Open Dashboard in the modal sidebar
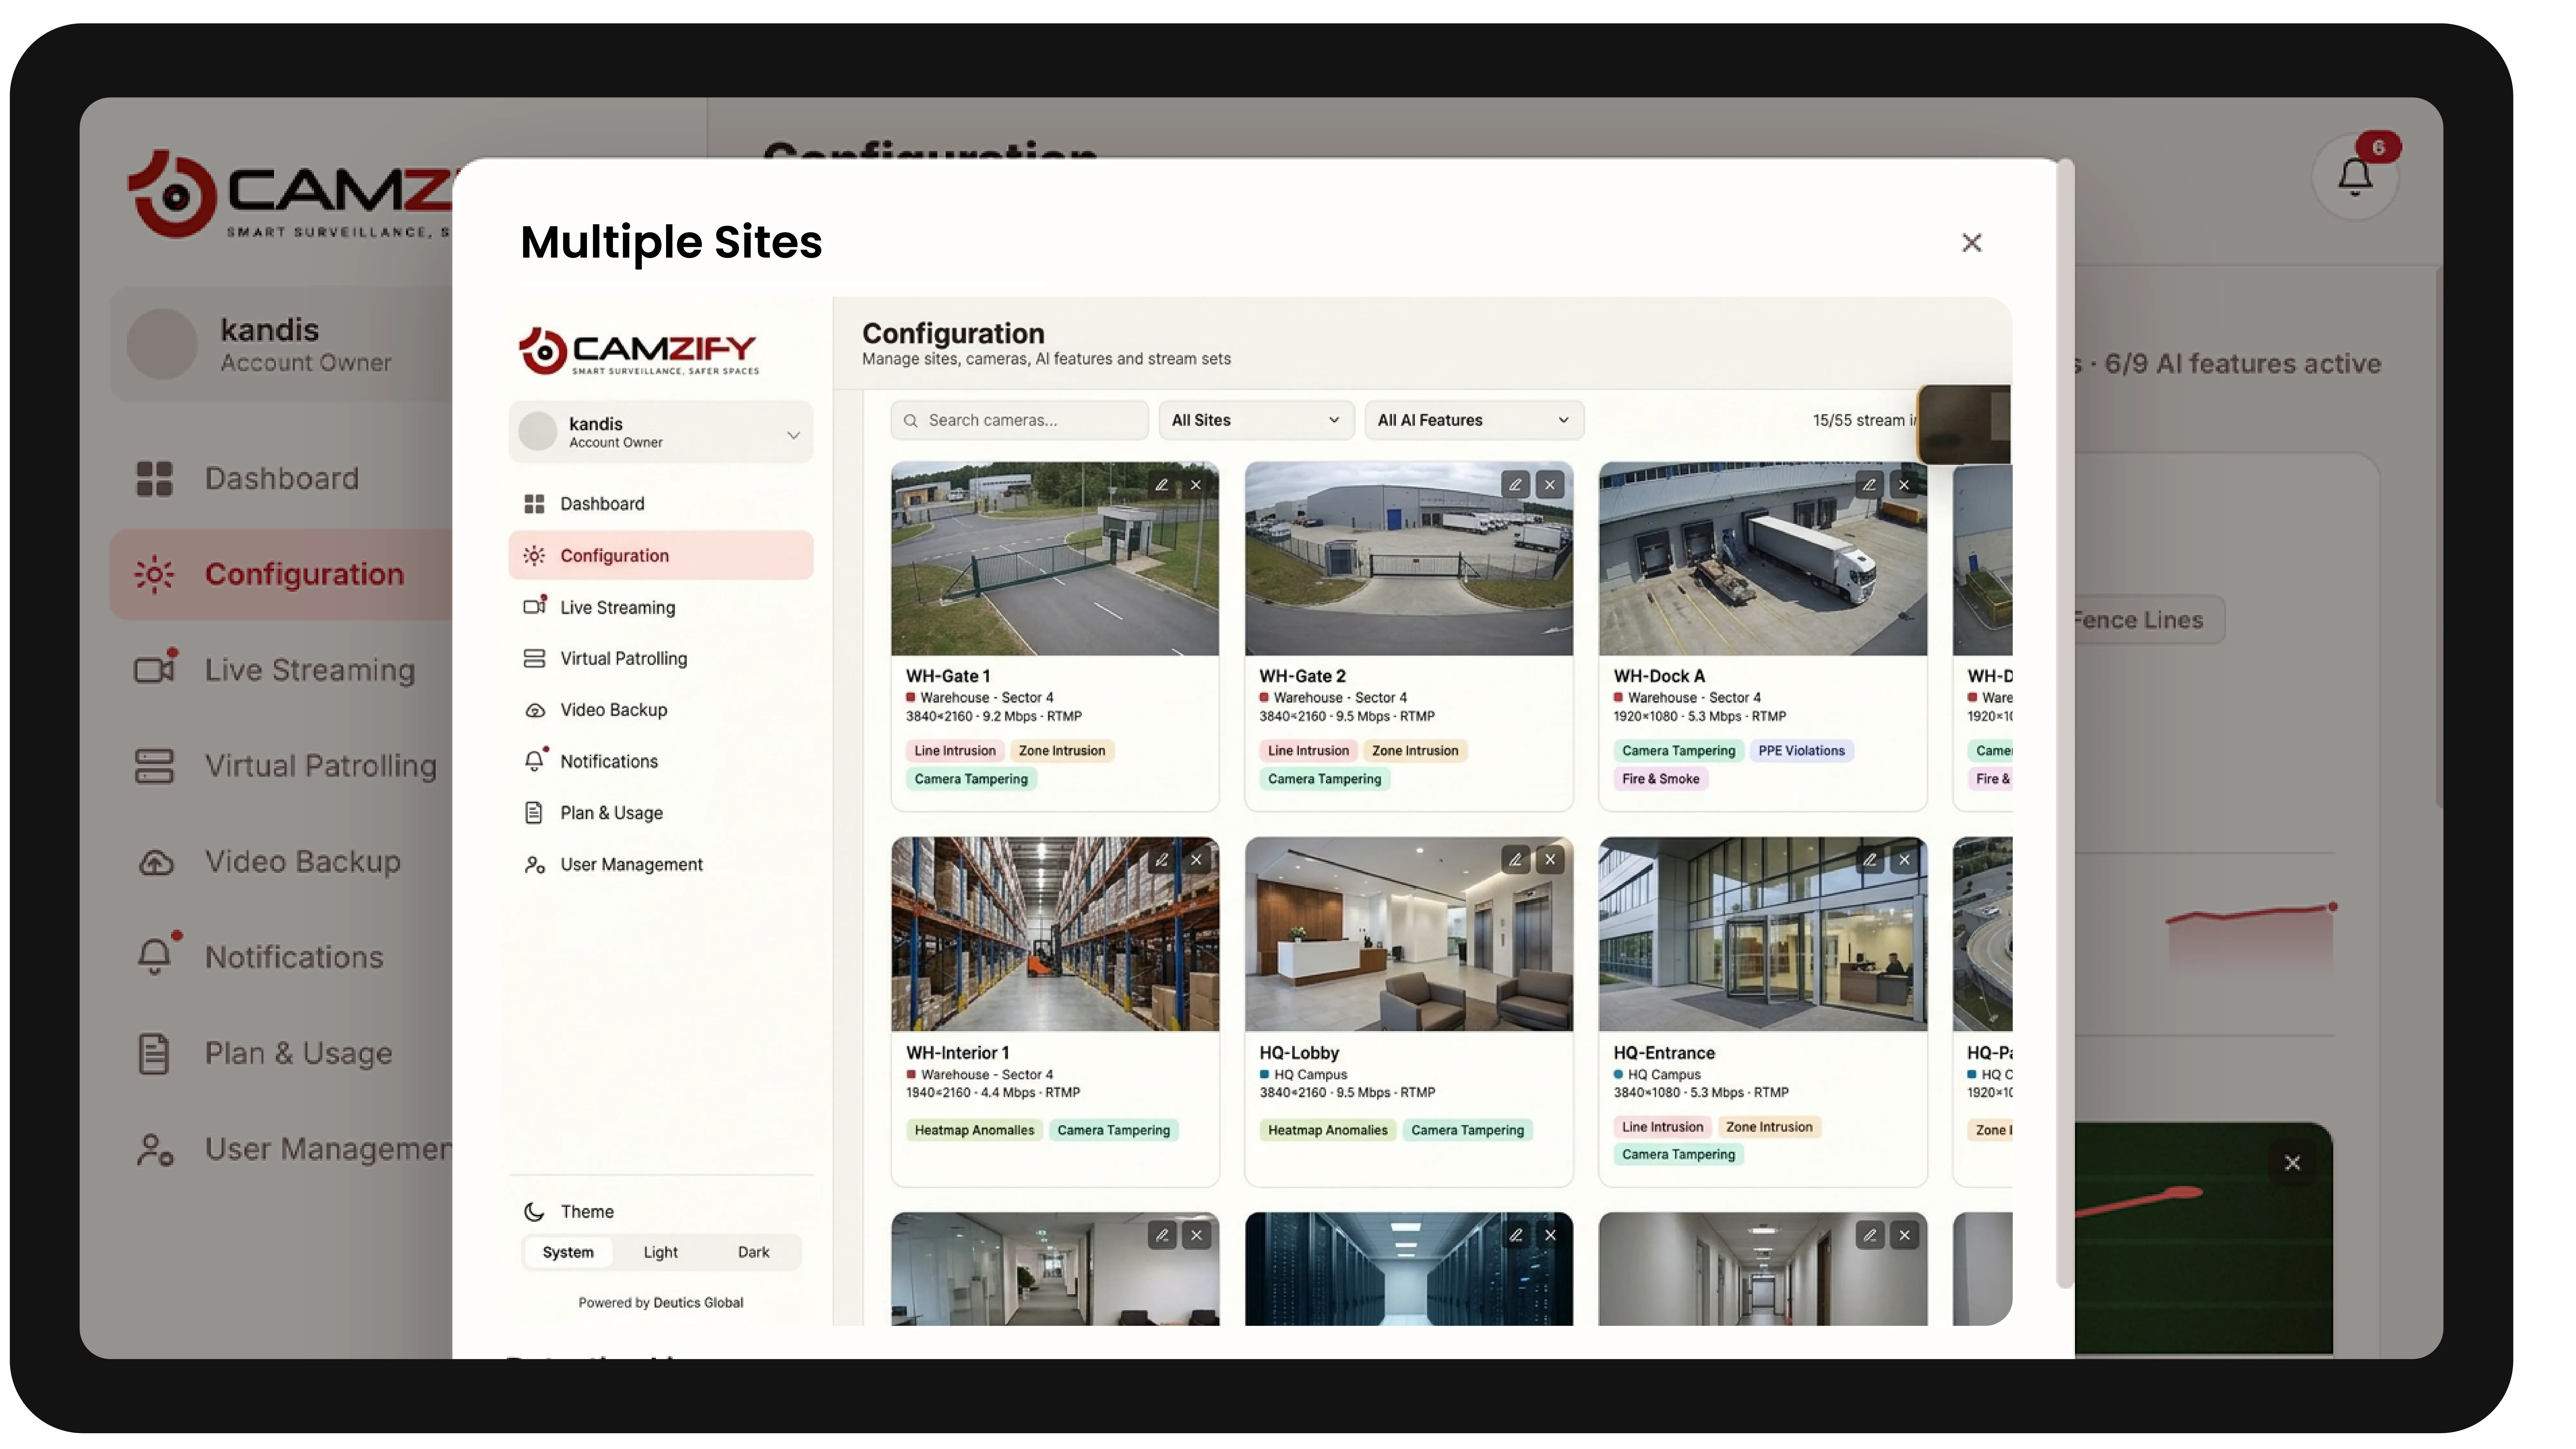Screen dimensions: 2576x1449 [661, 504]
